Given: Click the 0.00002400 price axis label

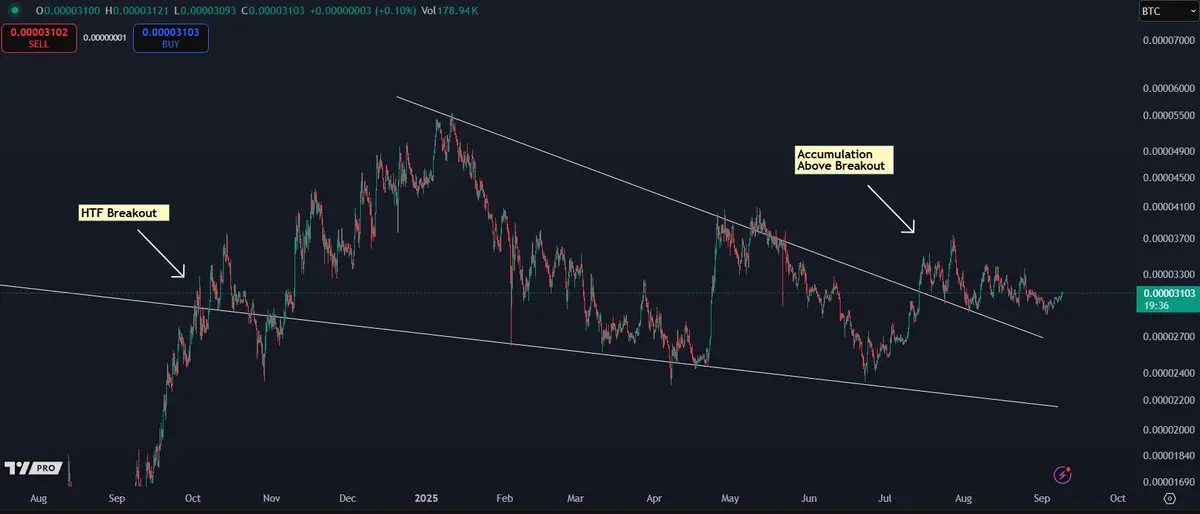Looking at the screenshot, I should point(1169,372).
